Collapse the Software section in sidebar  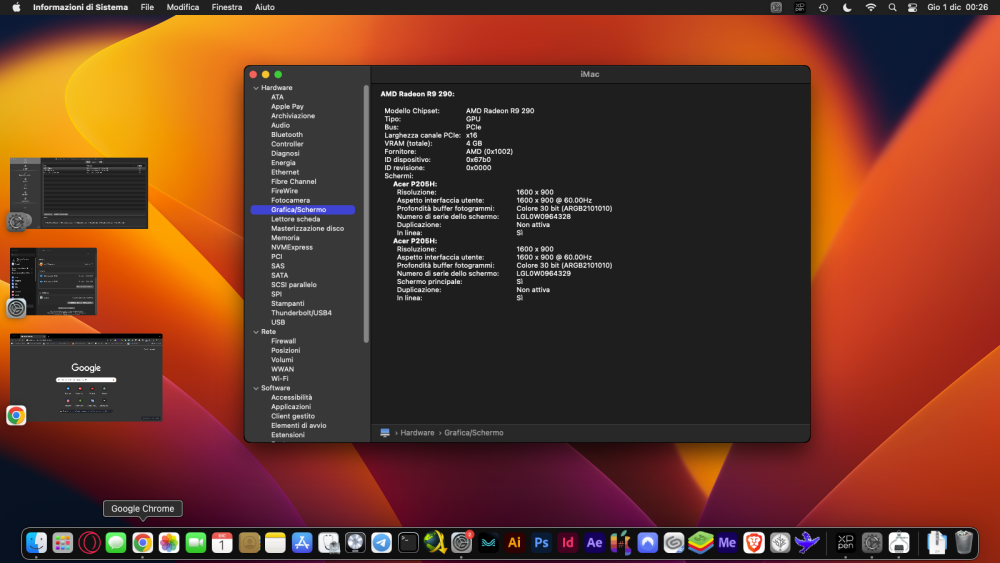pyautogui.click(x=256, y=388)
